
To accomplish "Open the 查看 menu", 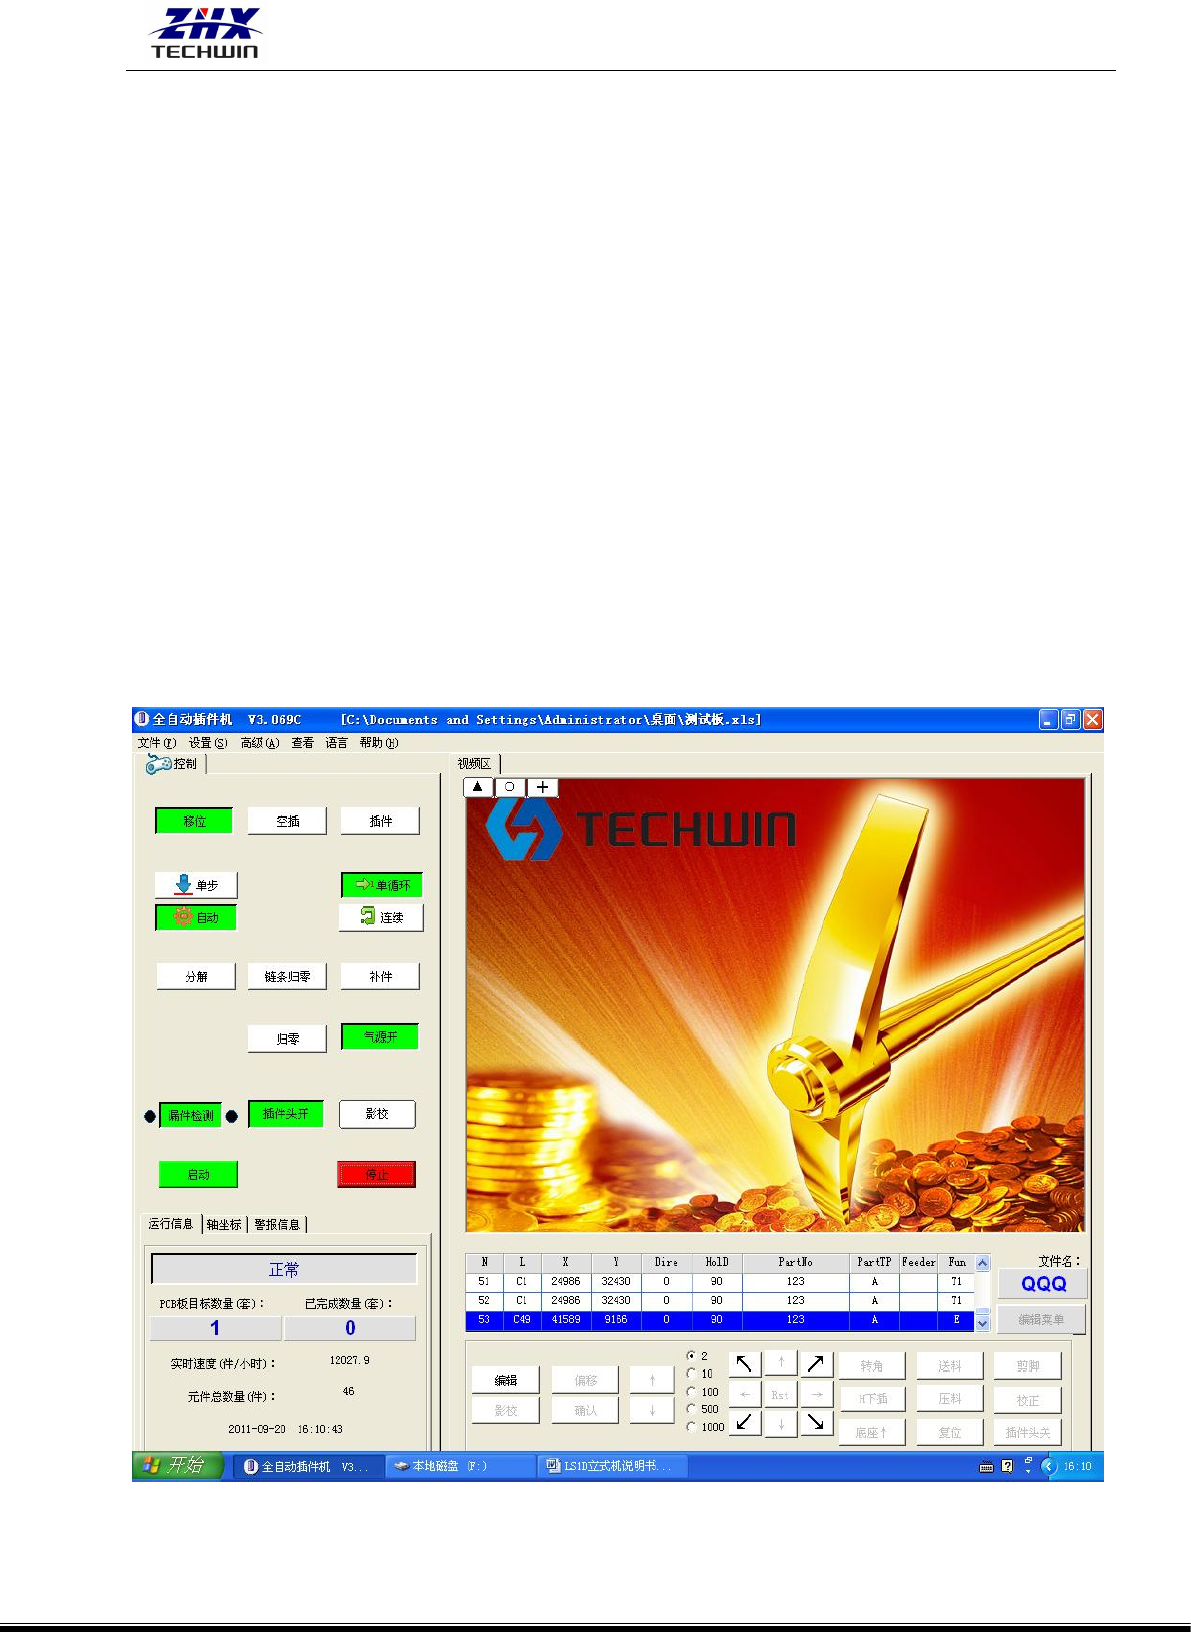I will click(303, 743).
